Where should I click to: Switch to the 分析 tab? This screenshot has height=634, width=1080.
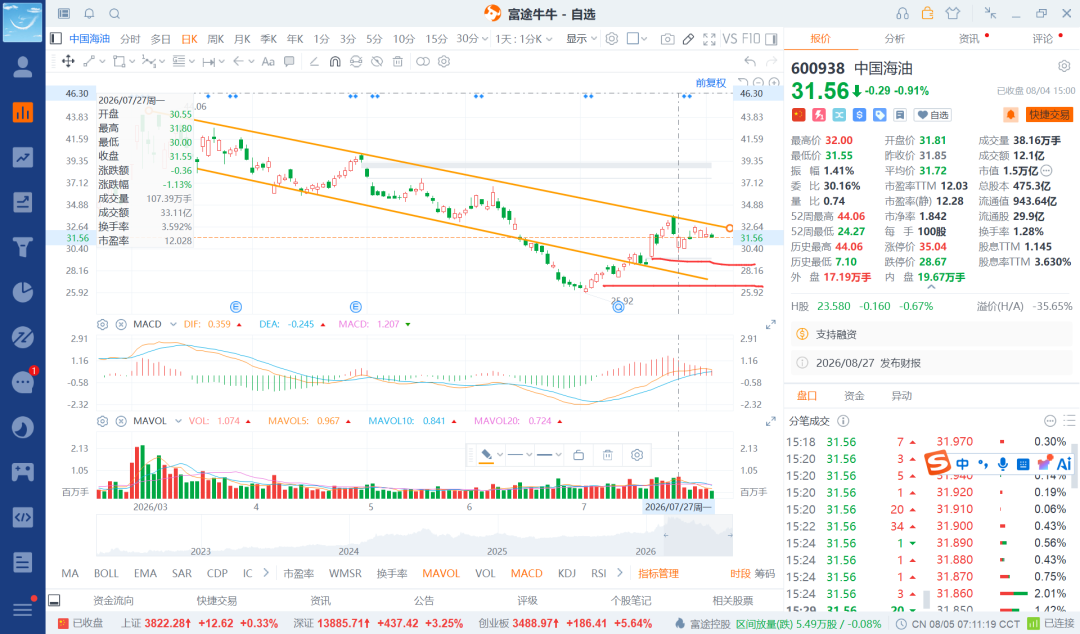[895, 39]
